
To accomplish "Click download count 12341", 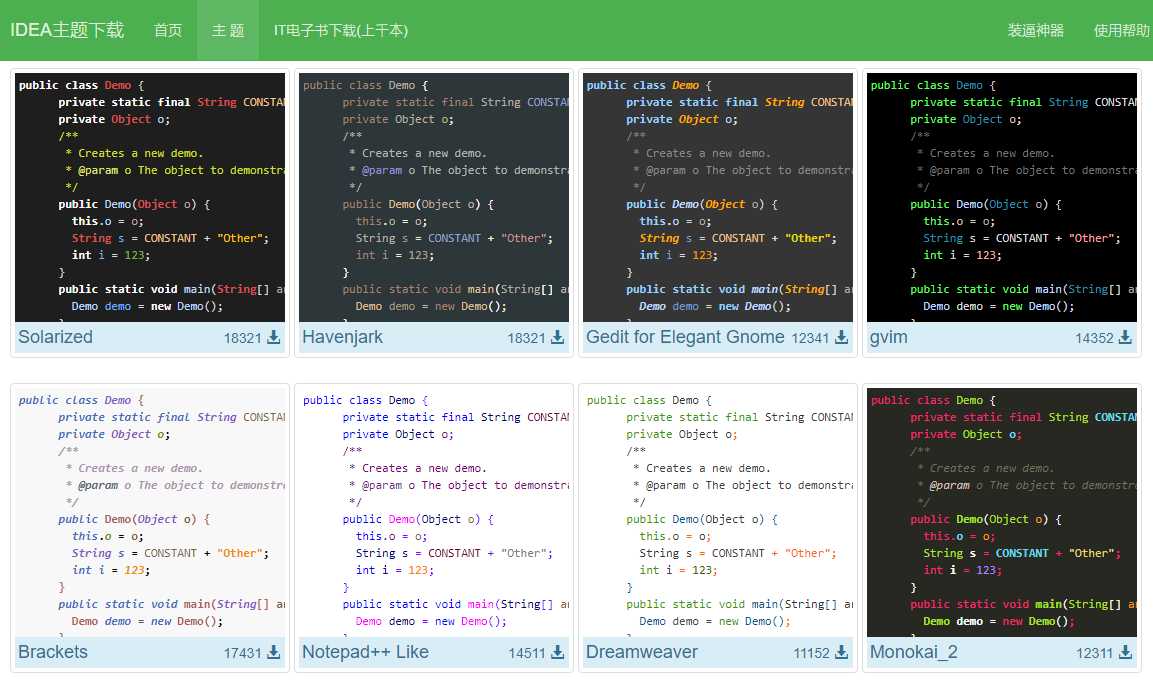I will pyautogui.click(x=810, y=338).
